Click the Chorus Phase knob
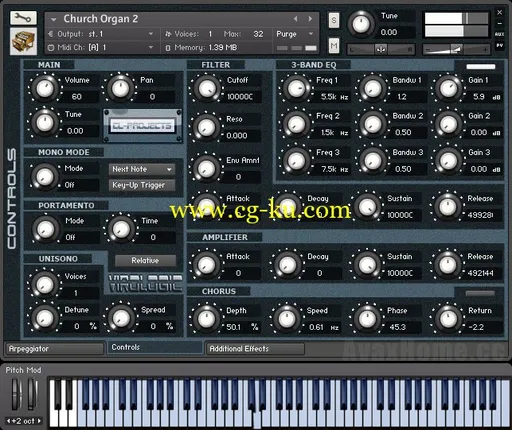Viewport: 512px width, 430px height. coord(367,319)
